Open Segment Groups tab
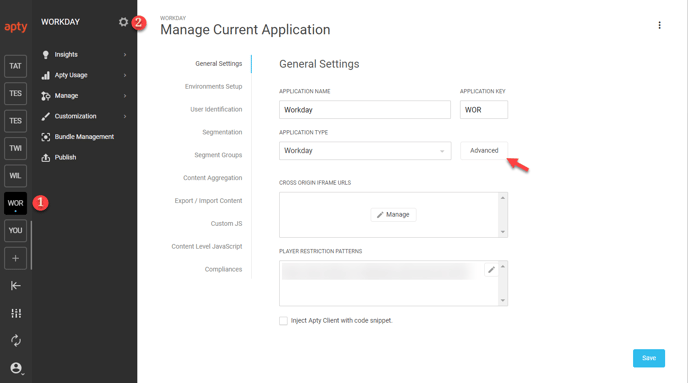The height and width of the screenshot is (383, 688). (x=218, y=155)
